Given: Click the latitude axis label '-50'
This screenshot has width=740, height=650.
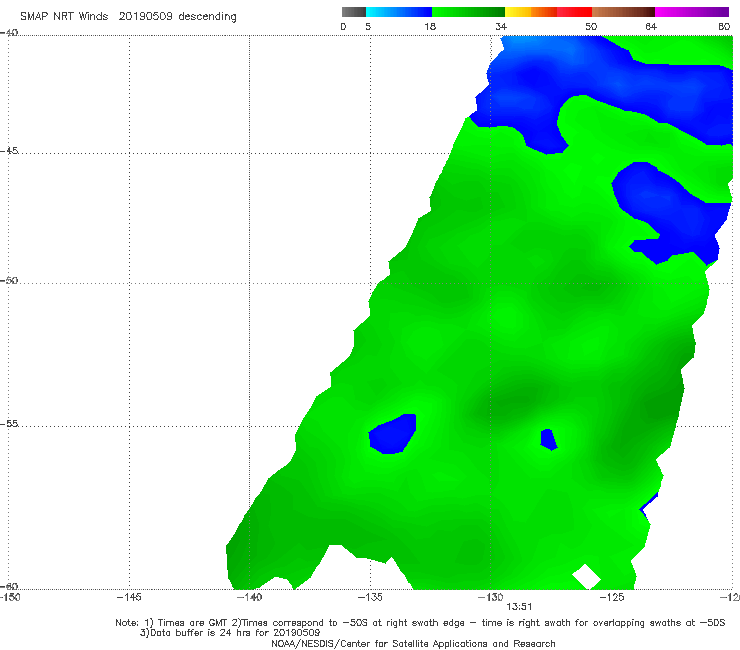Looking at the screenshot, I should (x=9, y=280).
